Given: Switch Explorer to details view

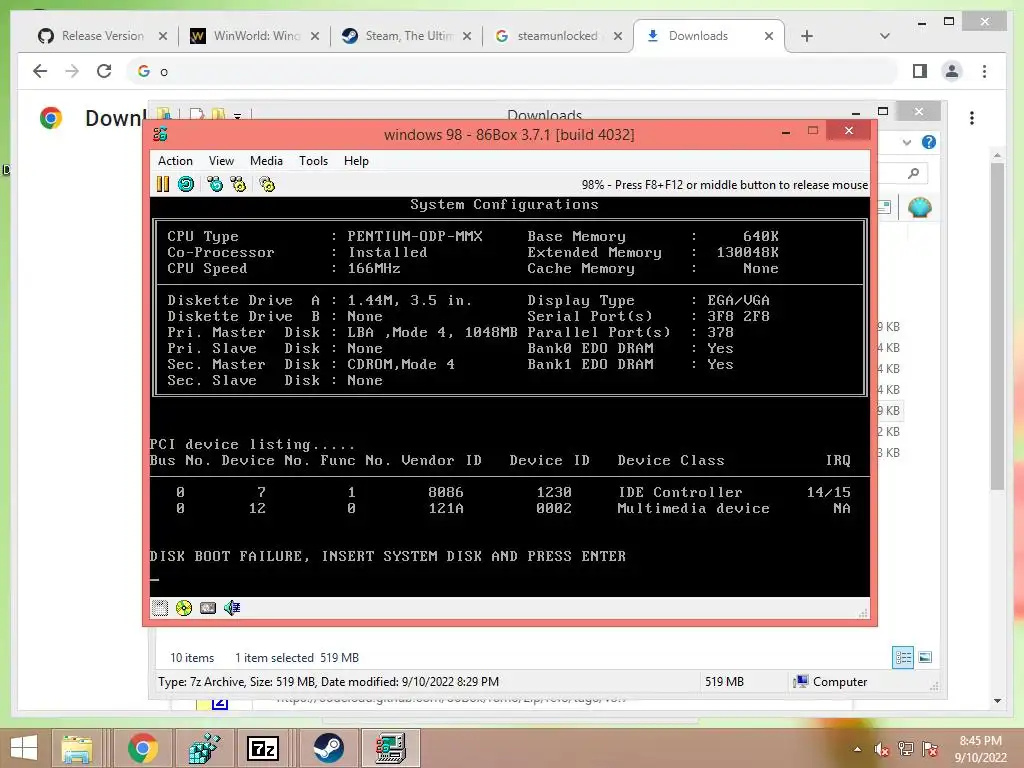Looking at the screenshot, I should point(903,658).
